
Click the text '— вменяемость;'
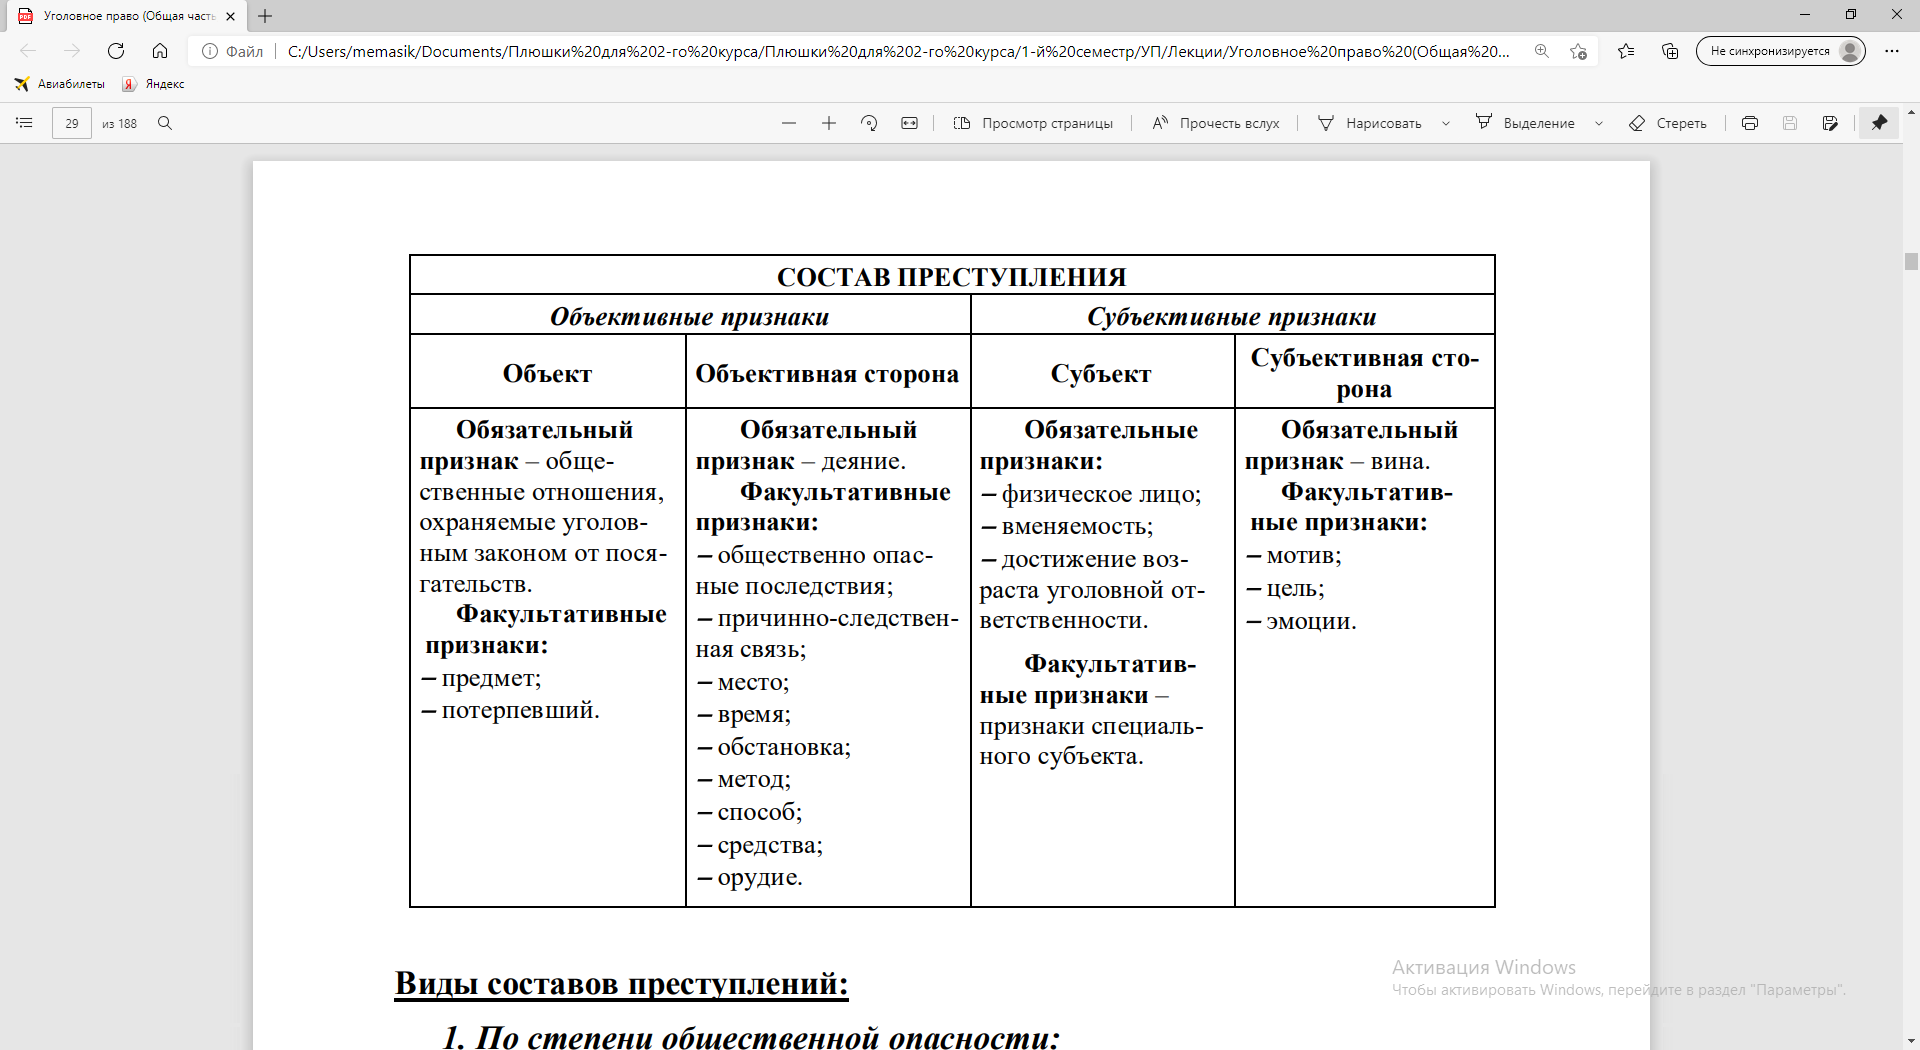pos(1067,526)
